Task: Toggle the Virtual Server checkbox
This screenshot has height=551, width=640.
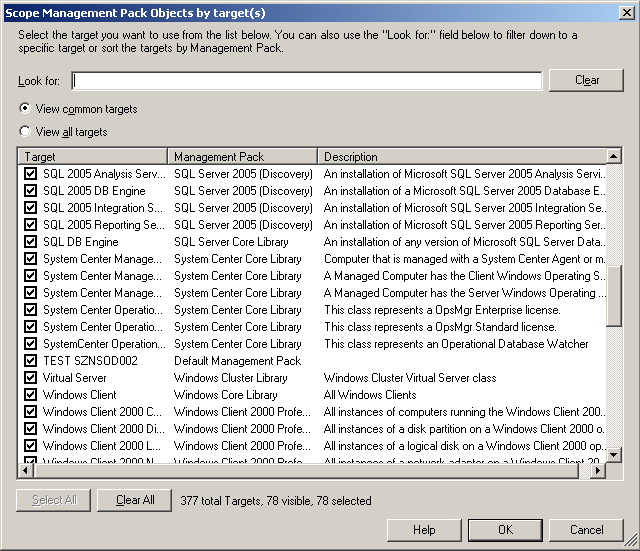Action: (30, 378)
